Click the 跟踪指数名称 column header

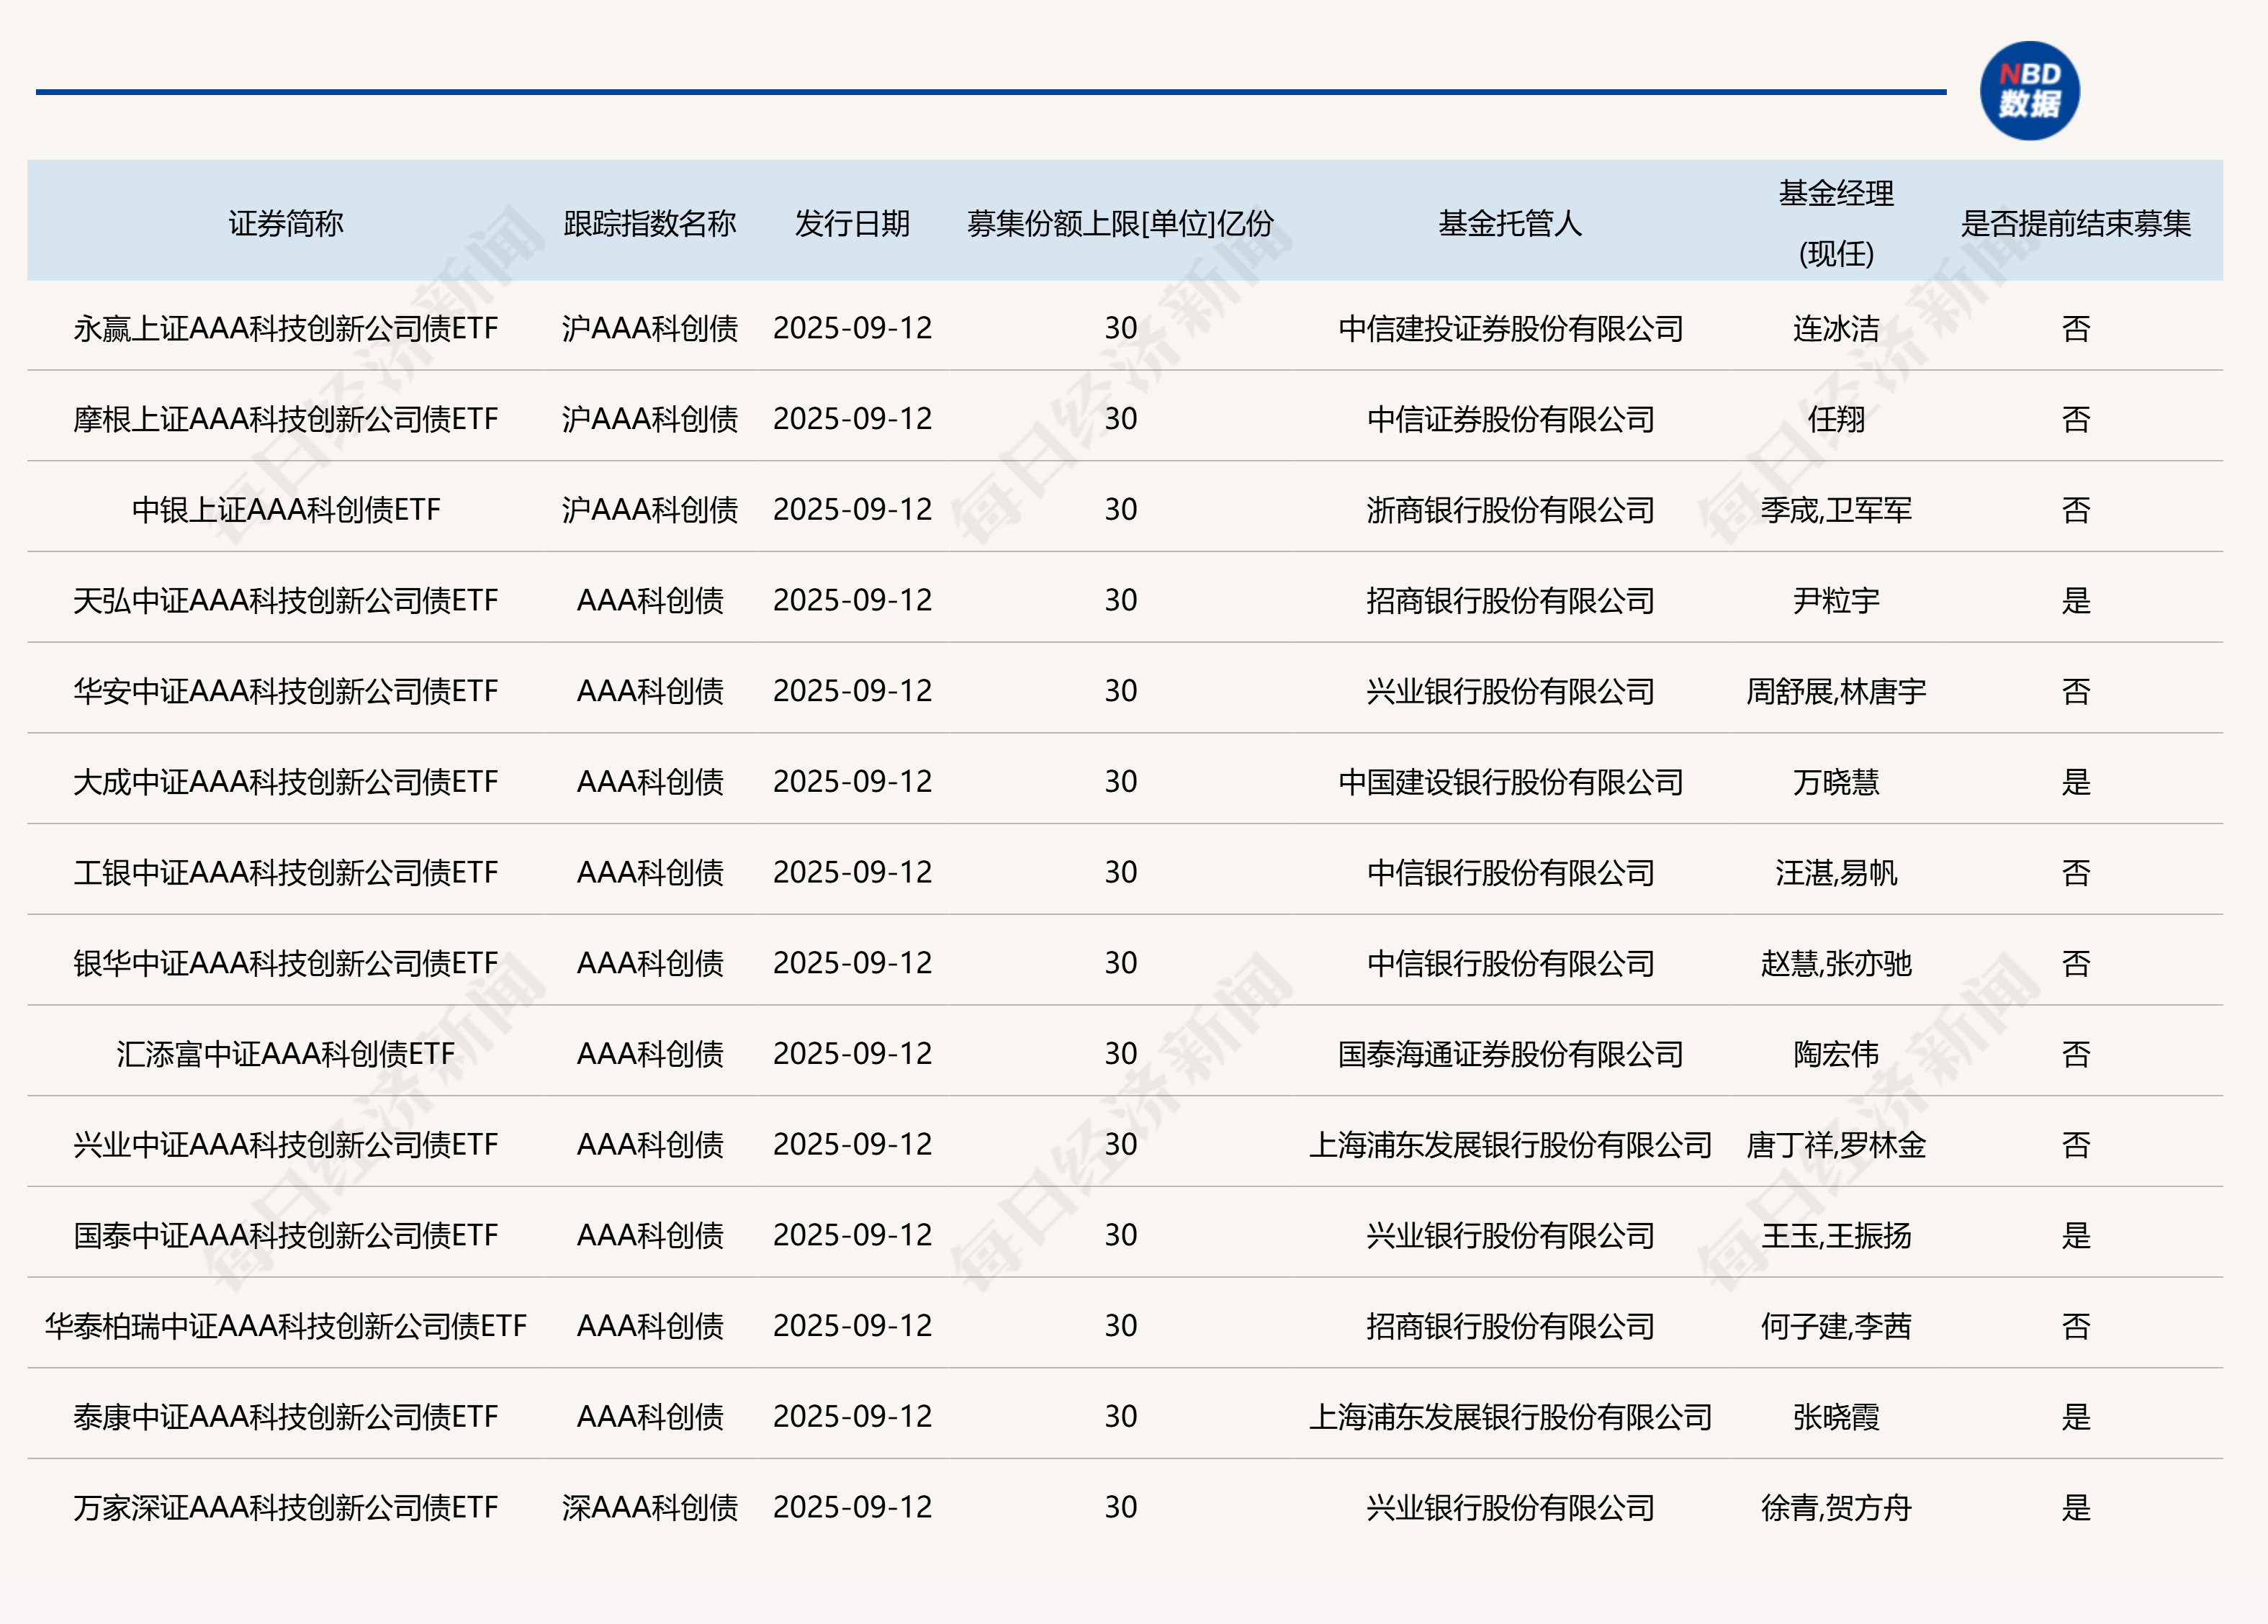pos(649,223)
